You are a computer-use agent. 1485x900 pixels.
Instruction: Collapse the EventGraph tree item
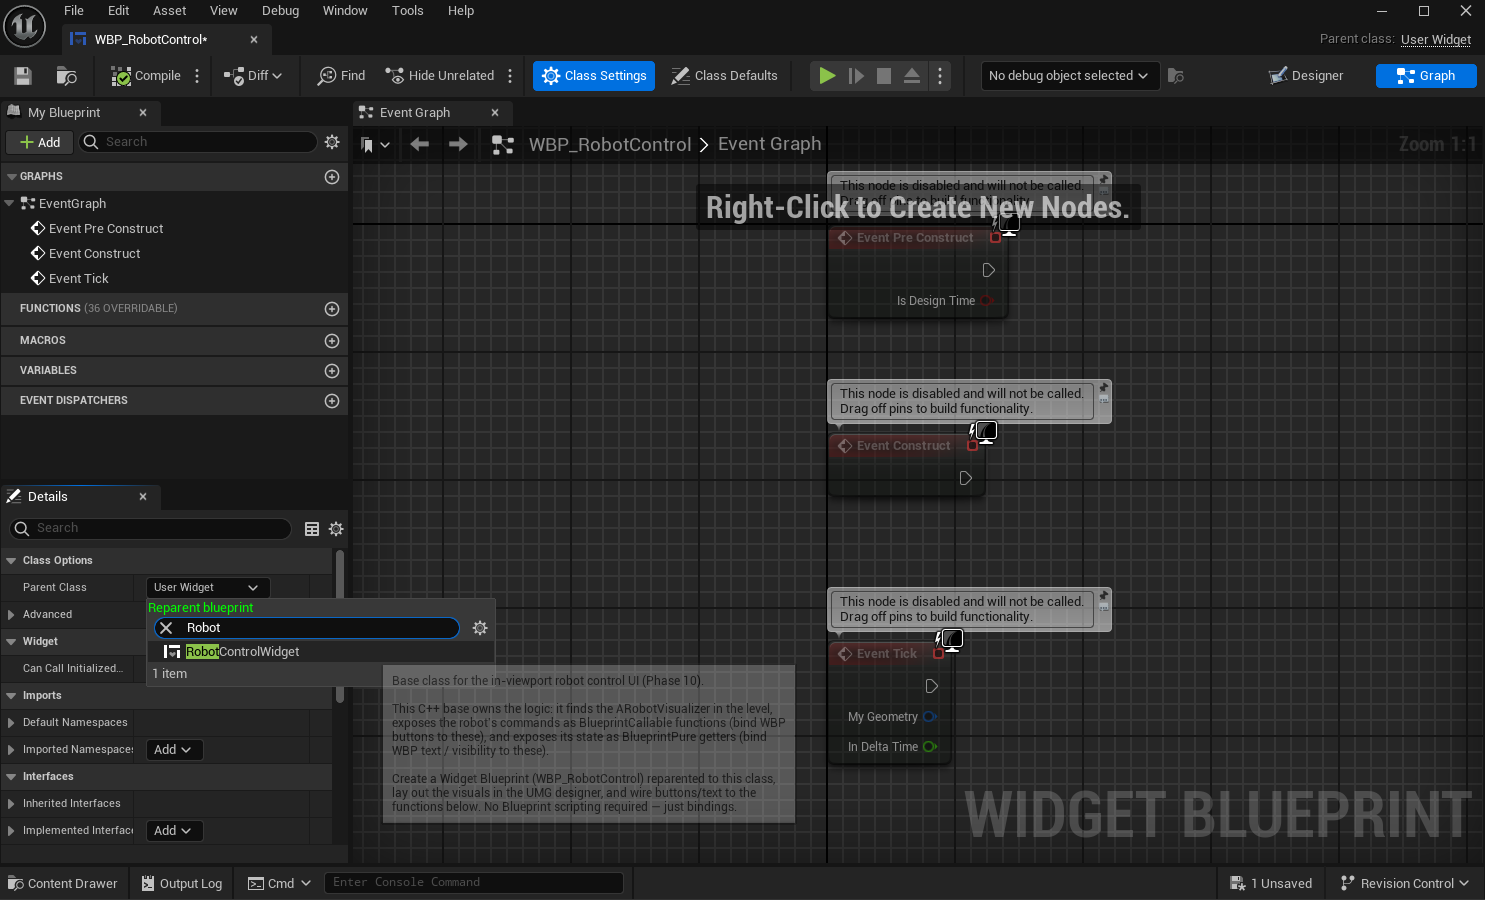[9, 203]
